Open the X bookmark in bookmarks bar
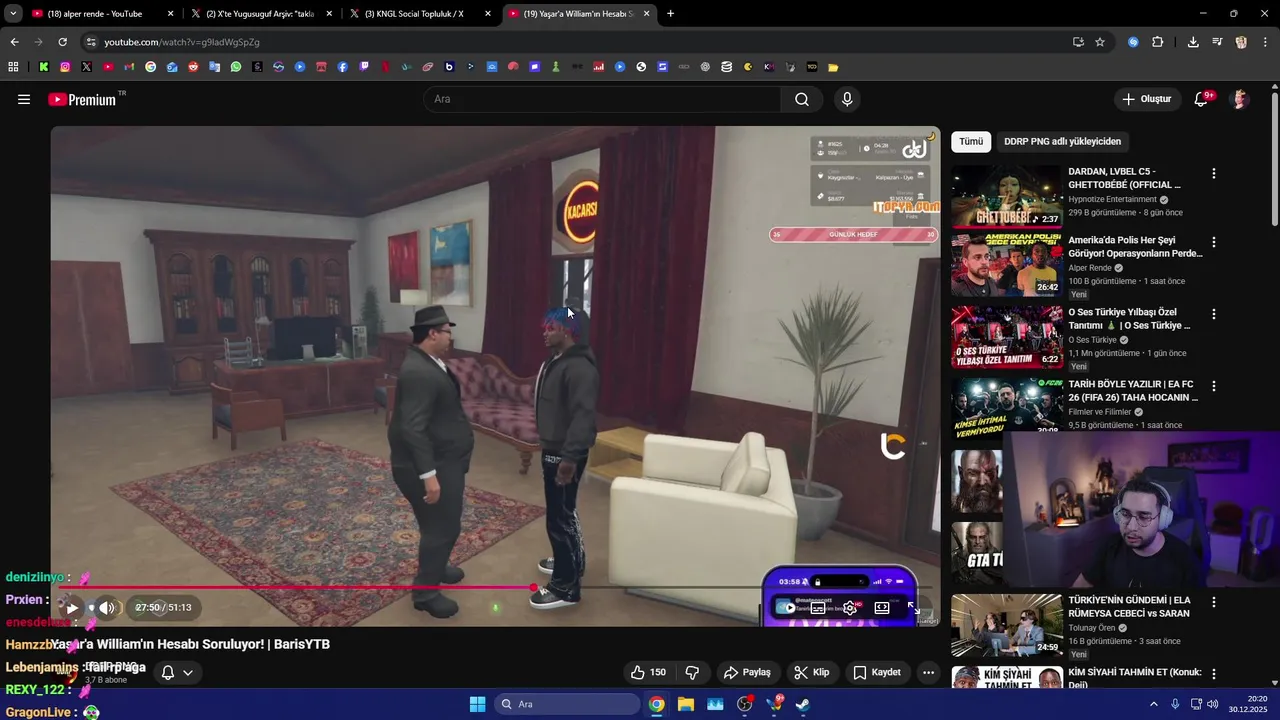The height and width of the screenshot is (720, 1280). (86, 67)
